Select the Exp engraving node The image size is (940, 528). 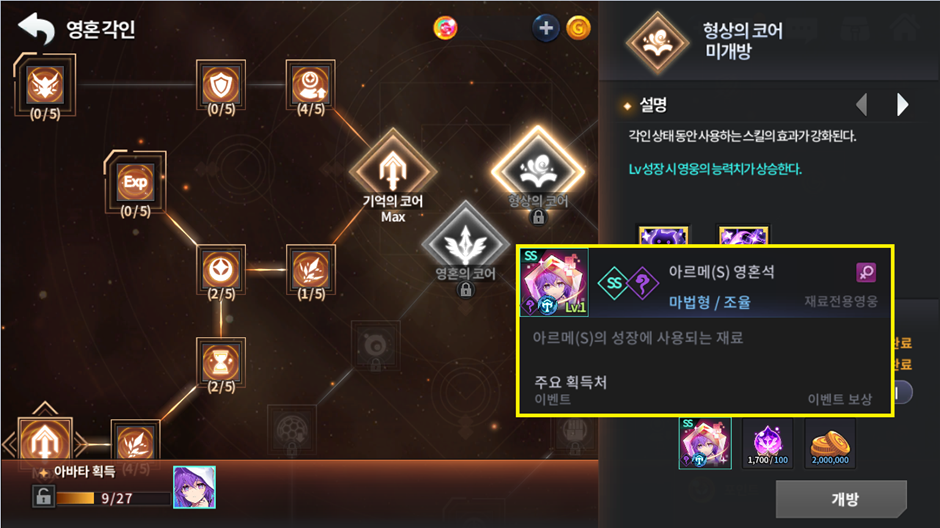click(x=135, y=181)
